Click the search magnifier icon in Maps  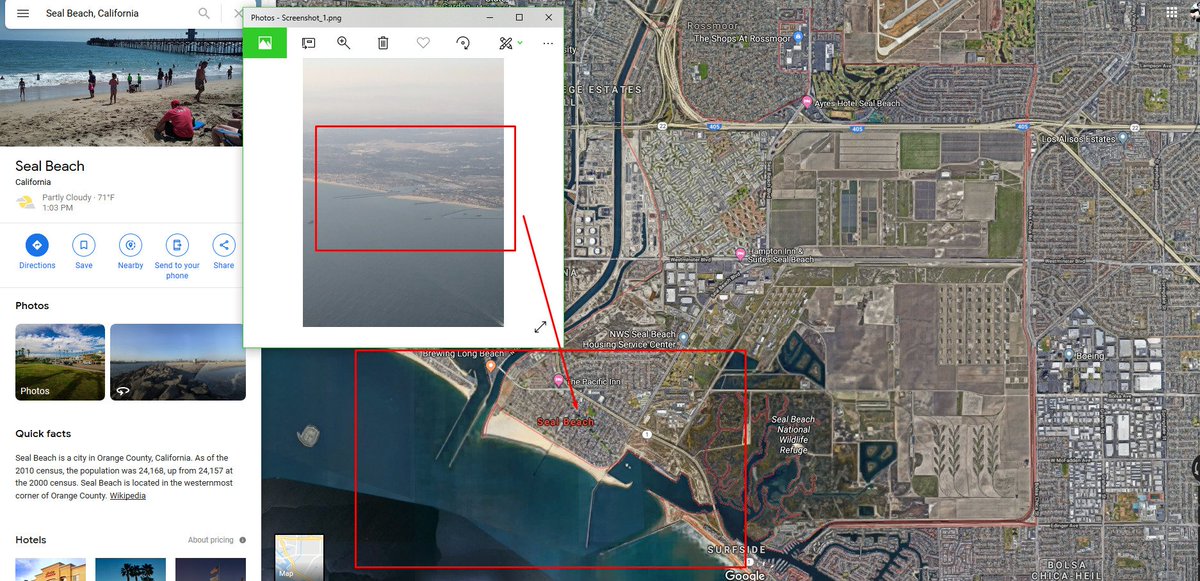click(x=204, y=14)
